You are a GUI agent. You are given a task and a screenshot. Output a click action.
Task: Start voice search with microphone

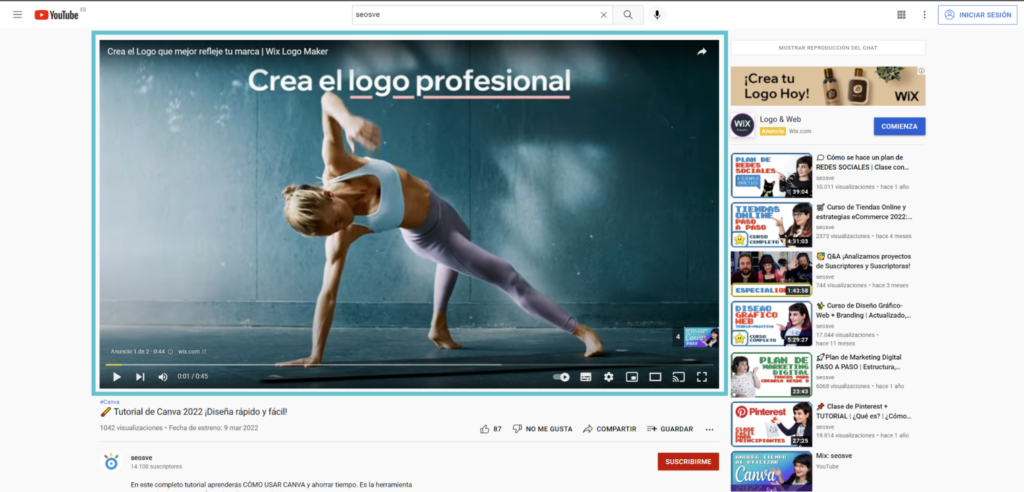(657, 14)
